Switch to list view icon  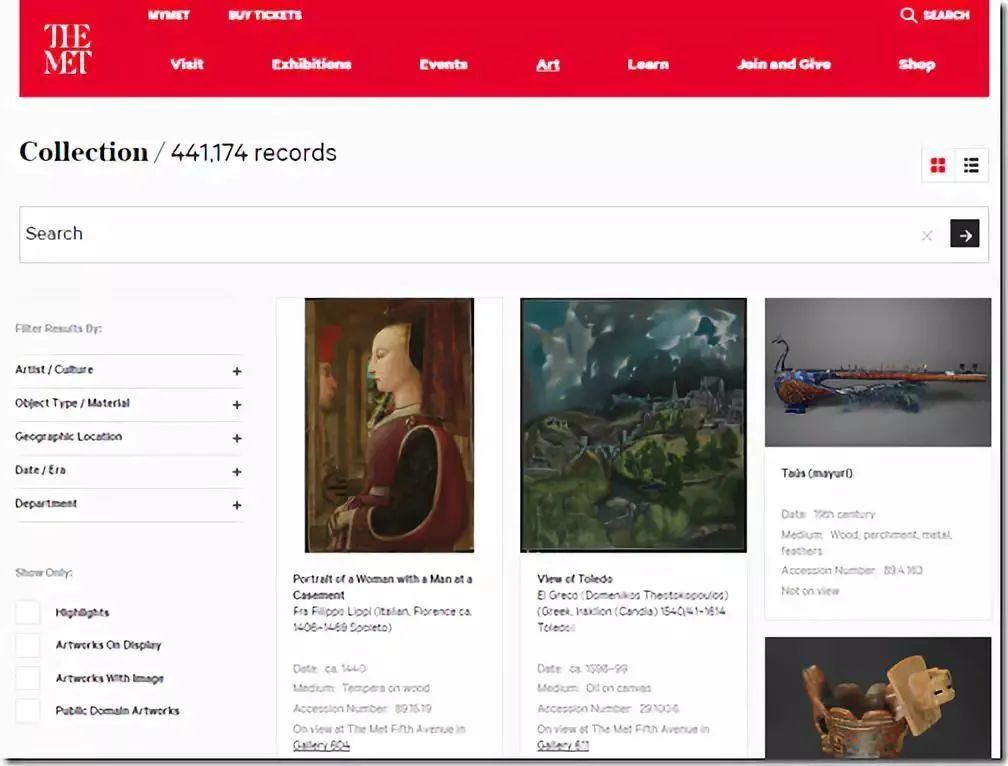(971, 165)
